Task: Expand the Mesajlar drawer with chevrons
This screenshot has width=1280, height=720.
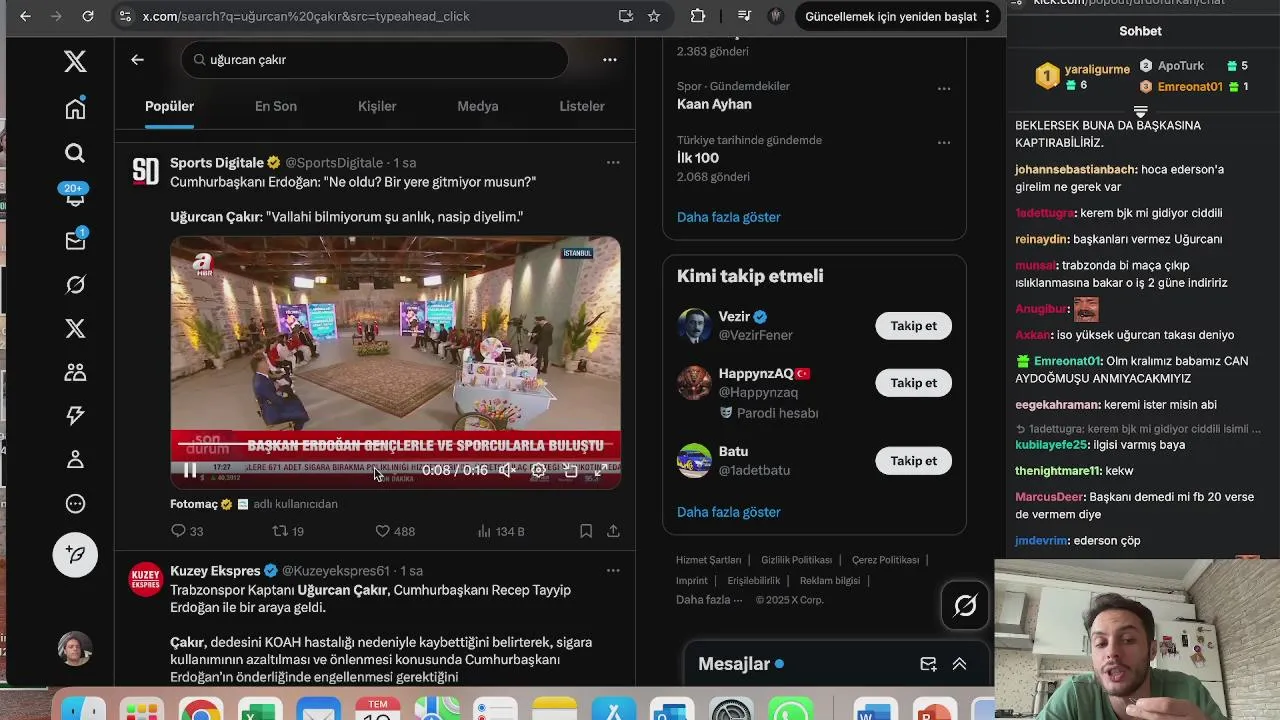Action: coord(959,664)
